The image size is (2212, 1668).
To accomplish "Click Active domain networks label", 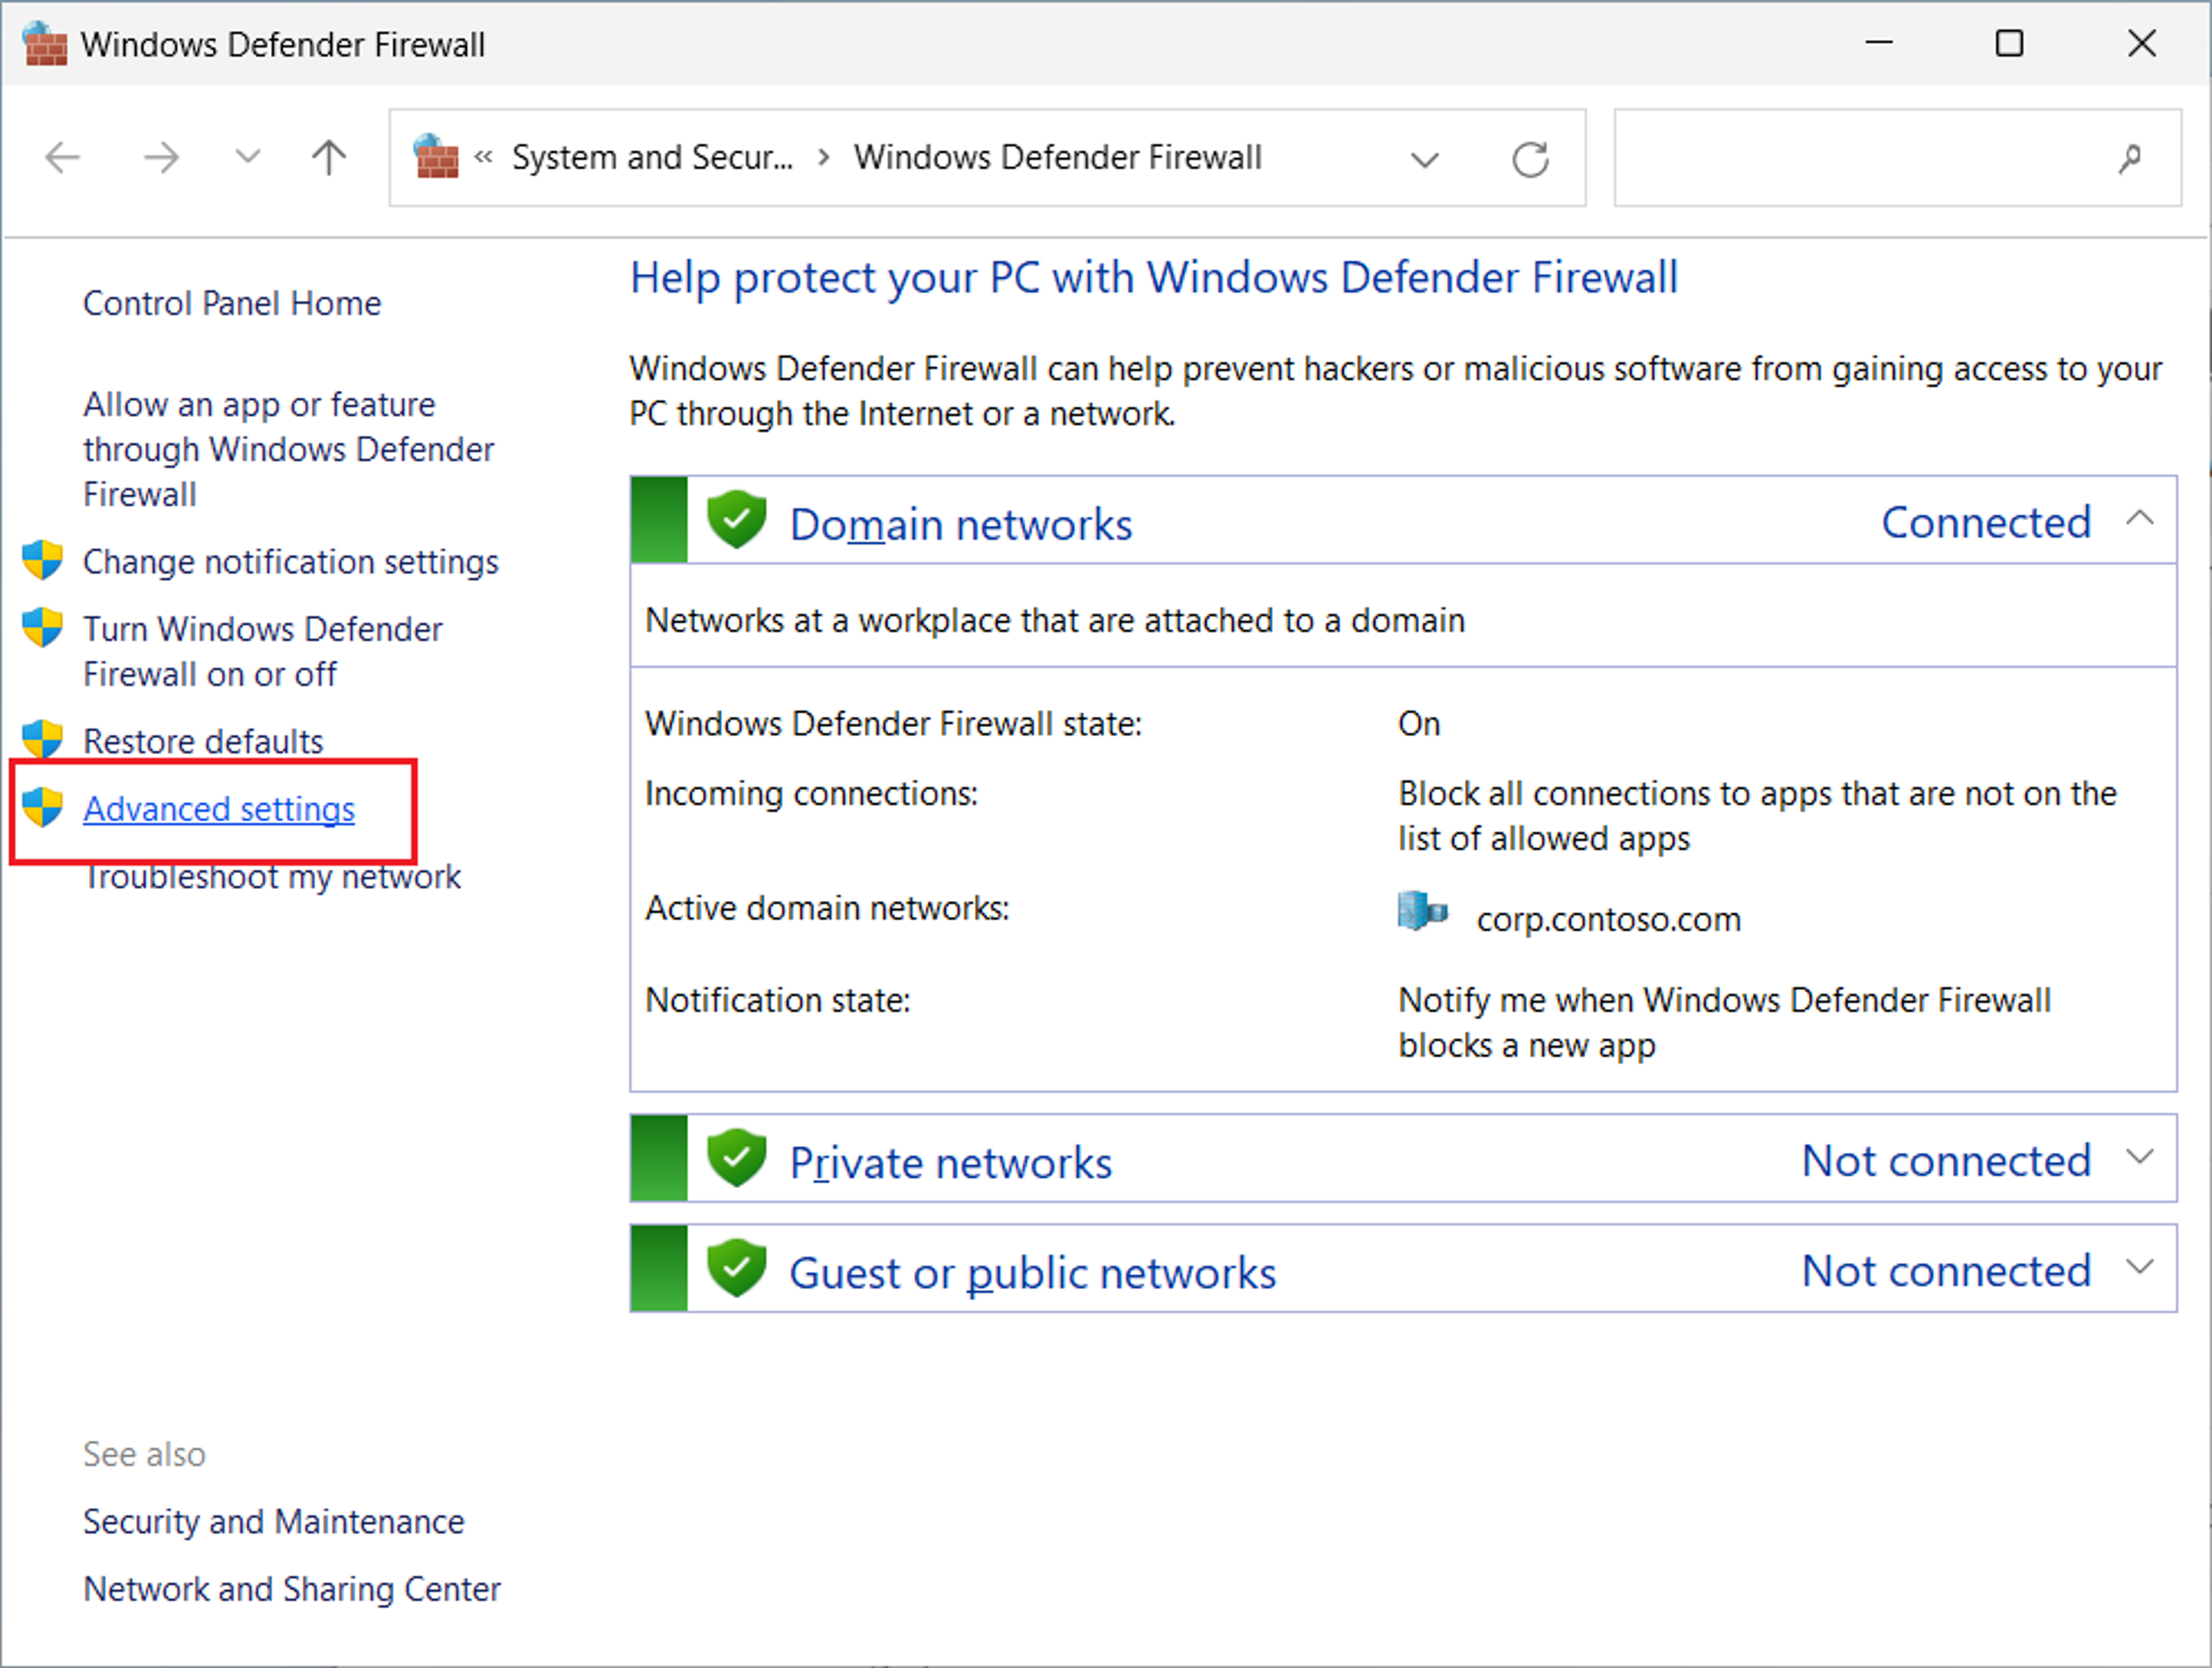I will (x=827, y=908).
